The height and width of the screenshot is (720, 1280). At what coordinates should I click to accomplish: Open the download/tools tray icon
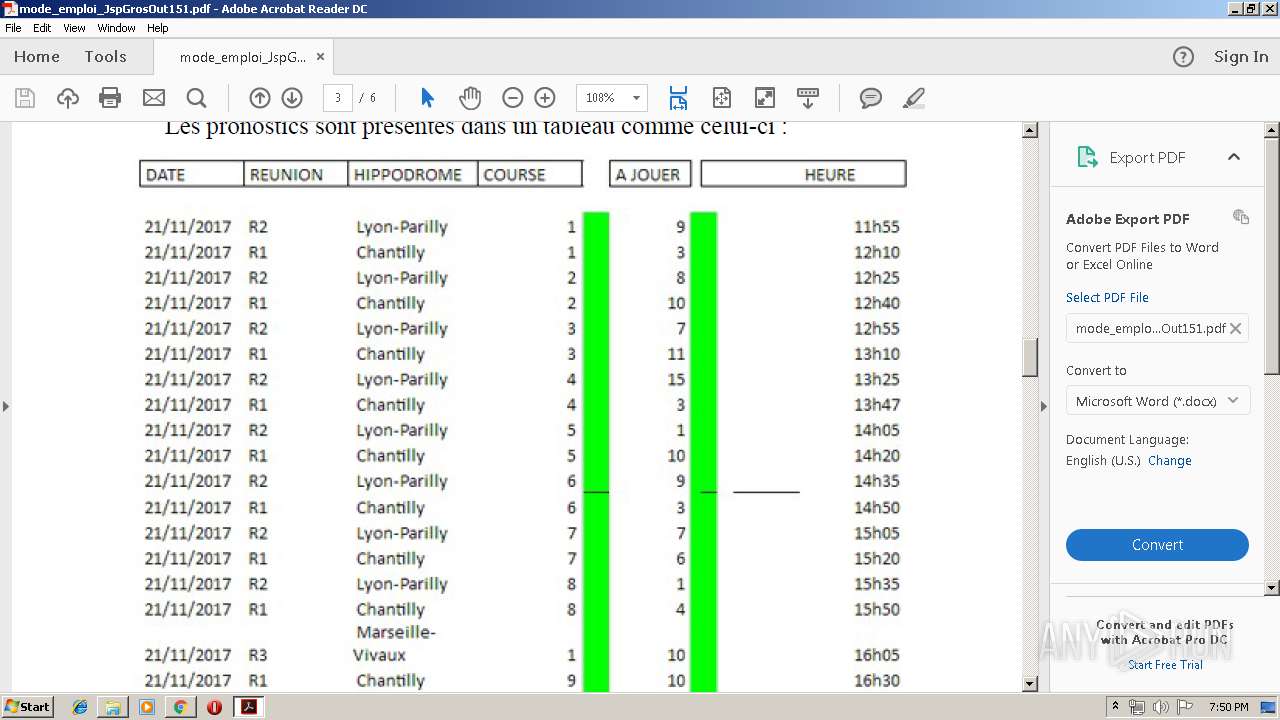pyautogui.click(x=808, y=98)
